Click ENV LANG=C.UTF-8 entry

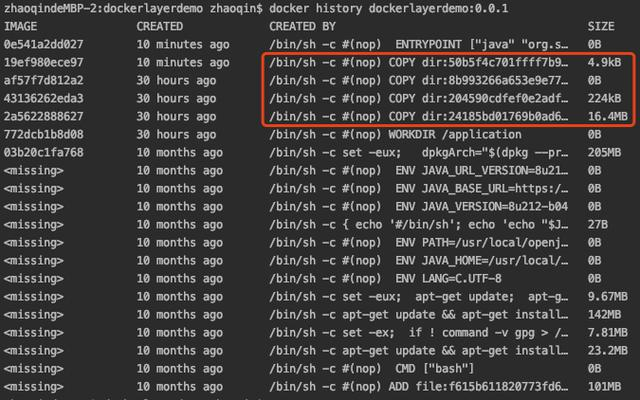click(x=385, y=278)
